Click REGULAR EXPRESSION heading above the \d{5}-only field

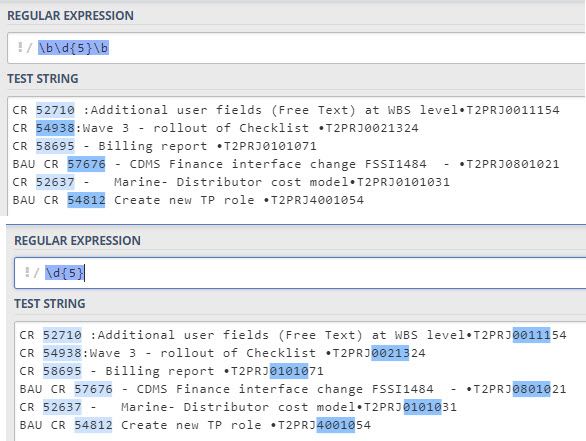point(77,241)
